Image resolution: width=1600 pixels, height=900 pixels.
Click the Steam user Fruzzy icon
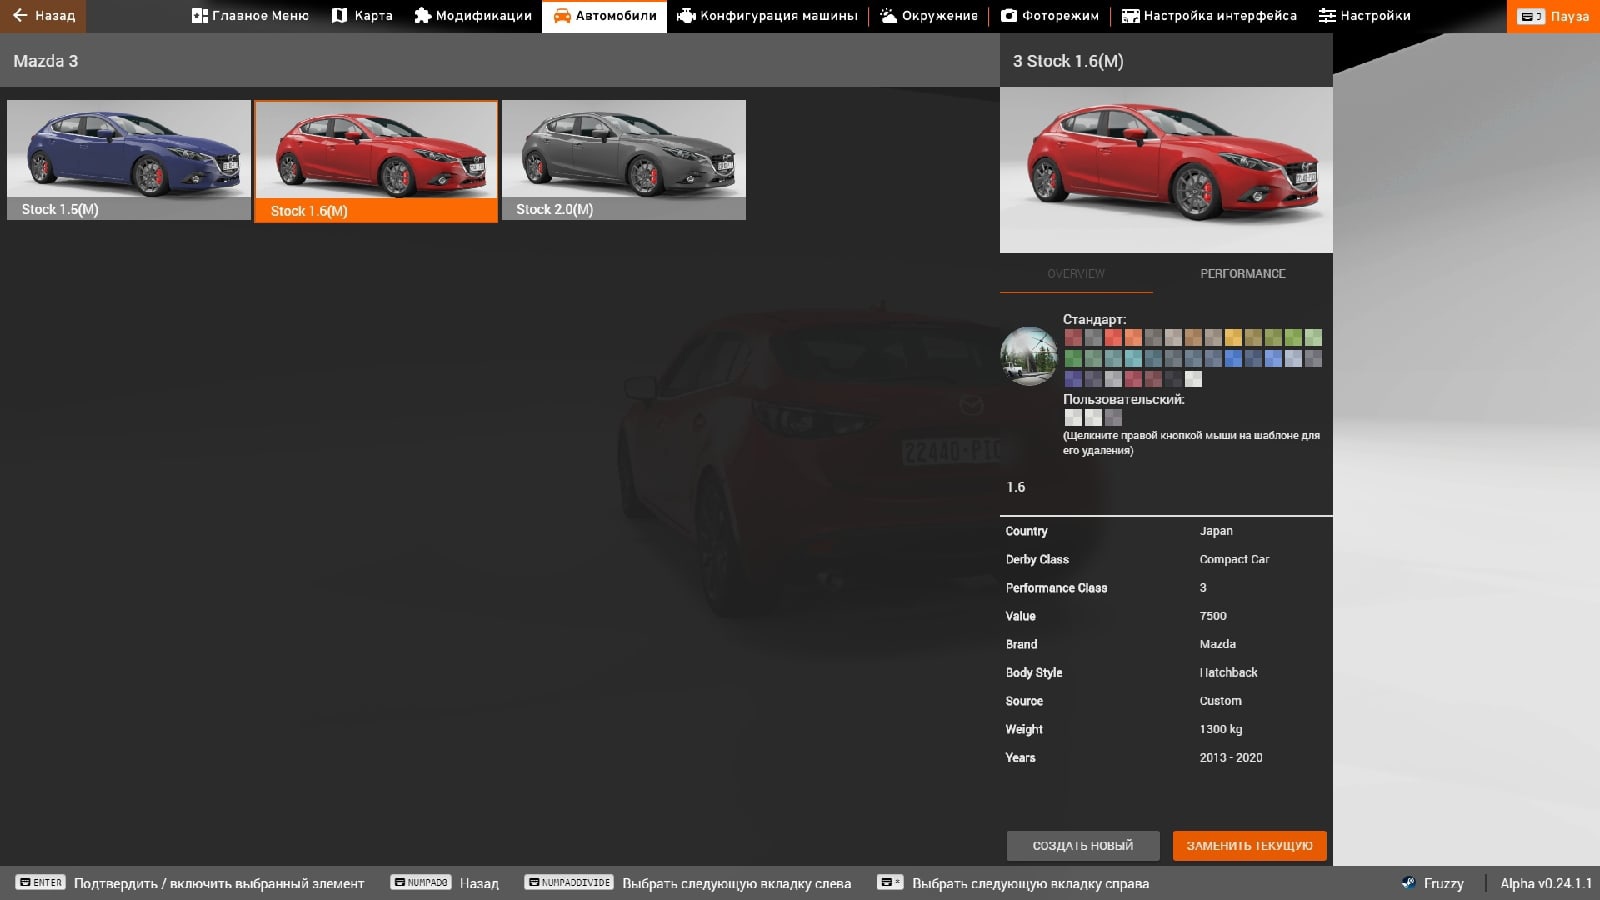[1408, 883]
